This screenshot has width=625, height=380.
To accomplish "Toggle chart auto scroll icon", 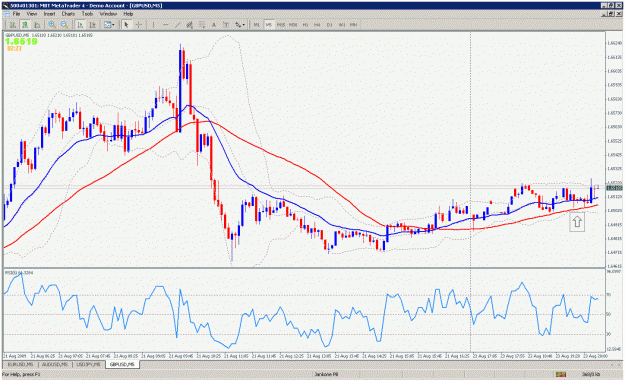I will [x=80, y=25].
